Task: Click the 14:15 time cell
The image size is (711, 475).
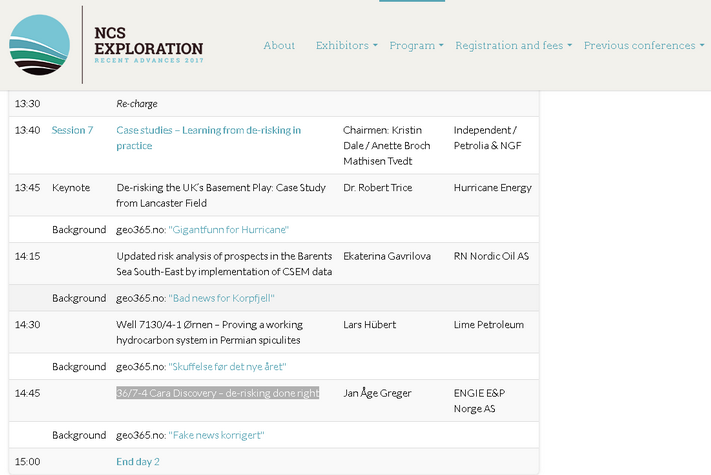Action: (27, 256)
